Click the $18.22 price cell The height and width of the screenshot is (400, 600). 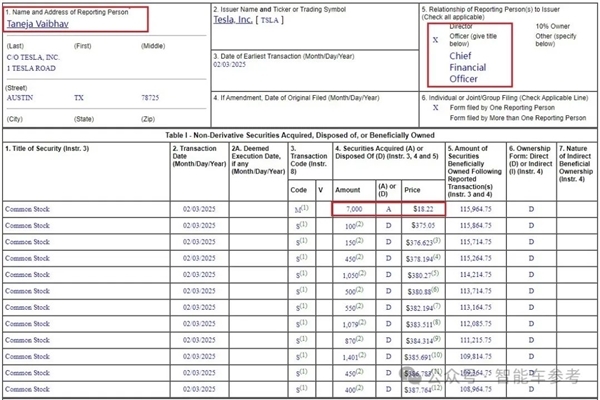[423, 209]
